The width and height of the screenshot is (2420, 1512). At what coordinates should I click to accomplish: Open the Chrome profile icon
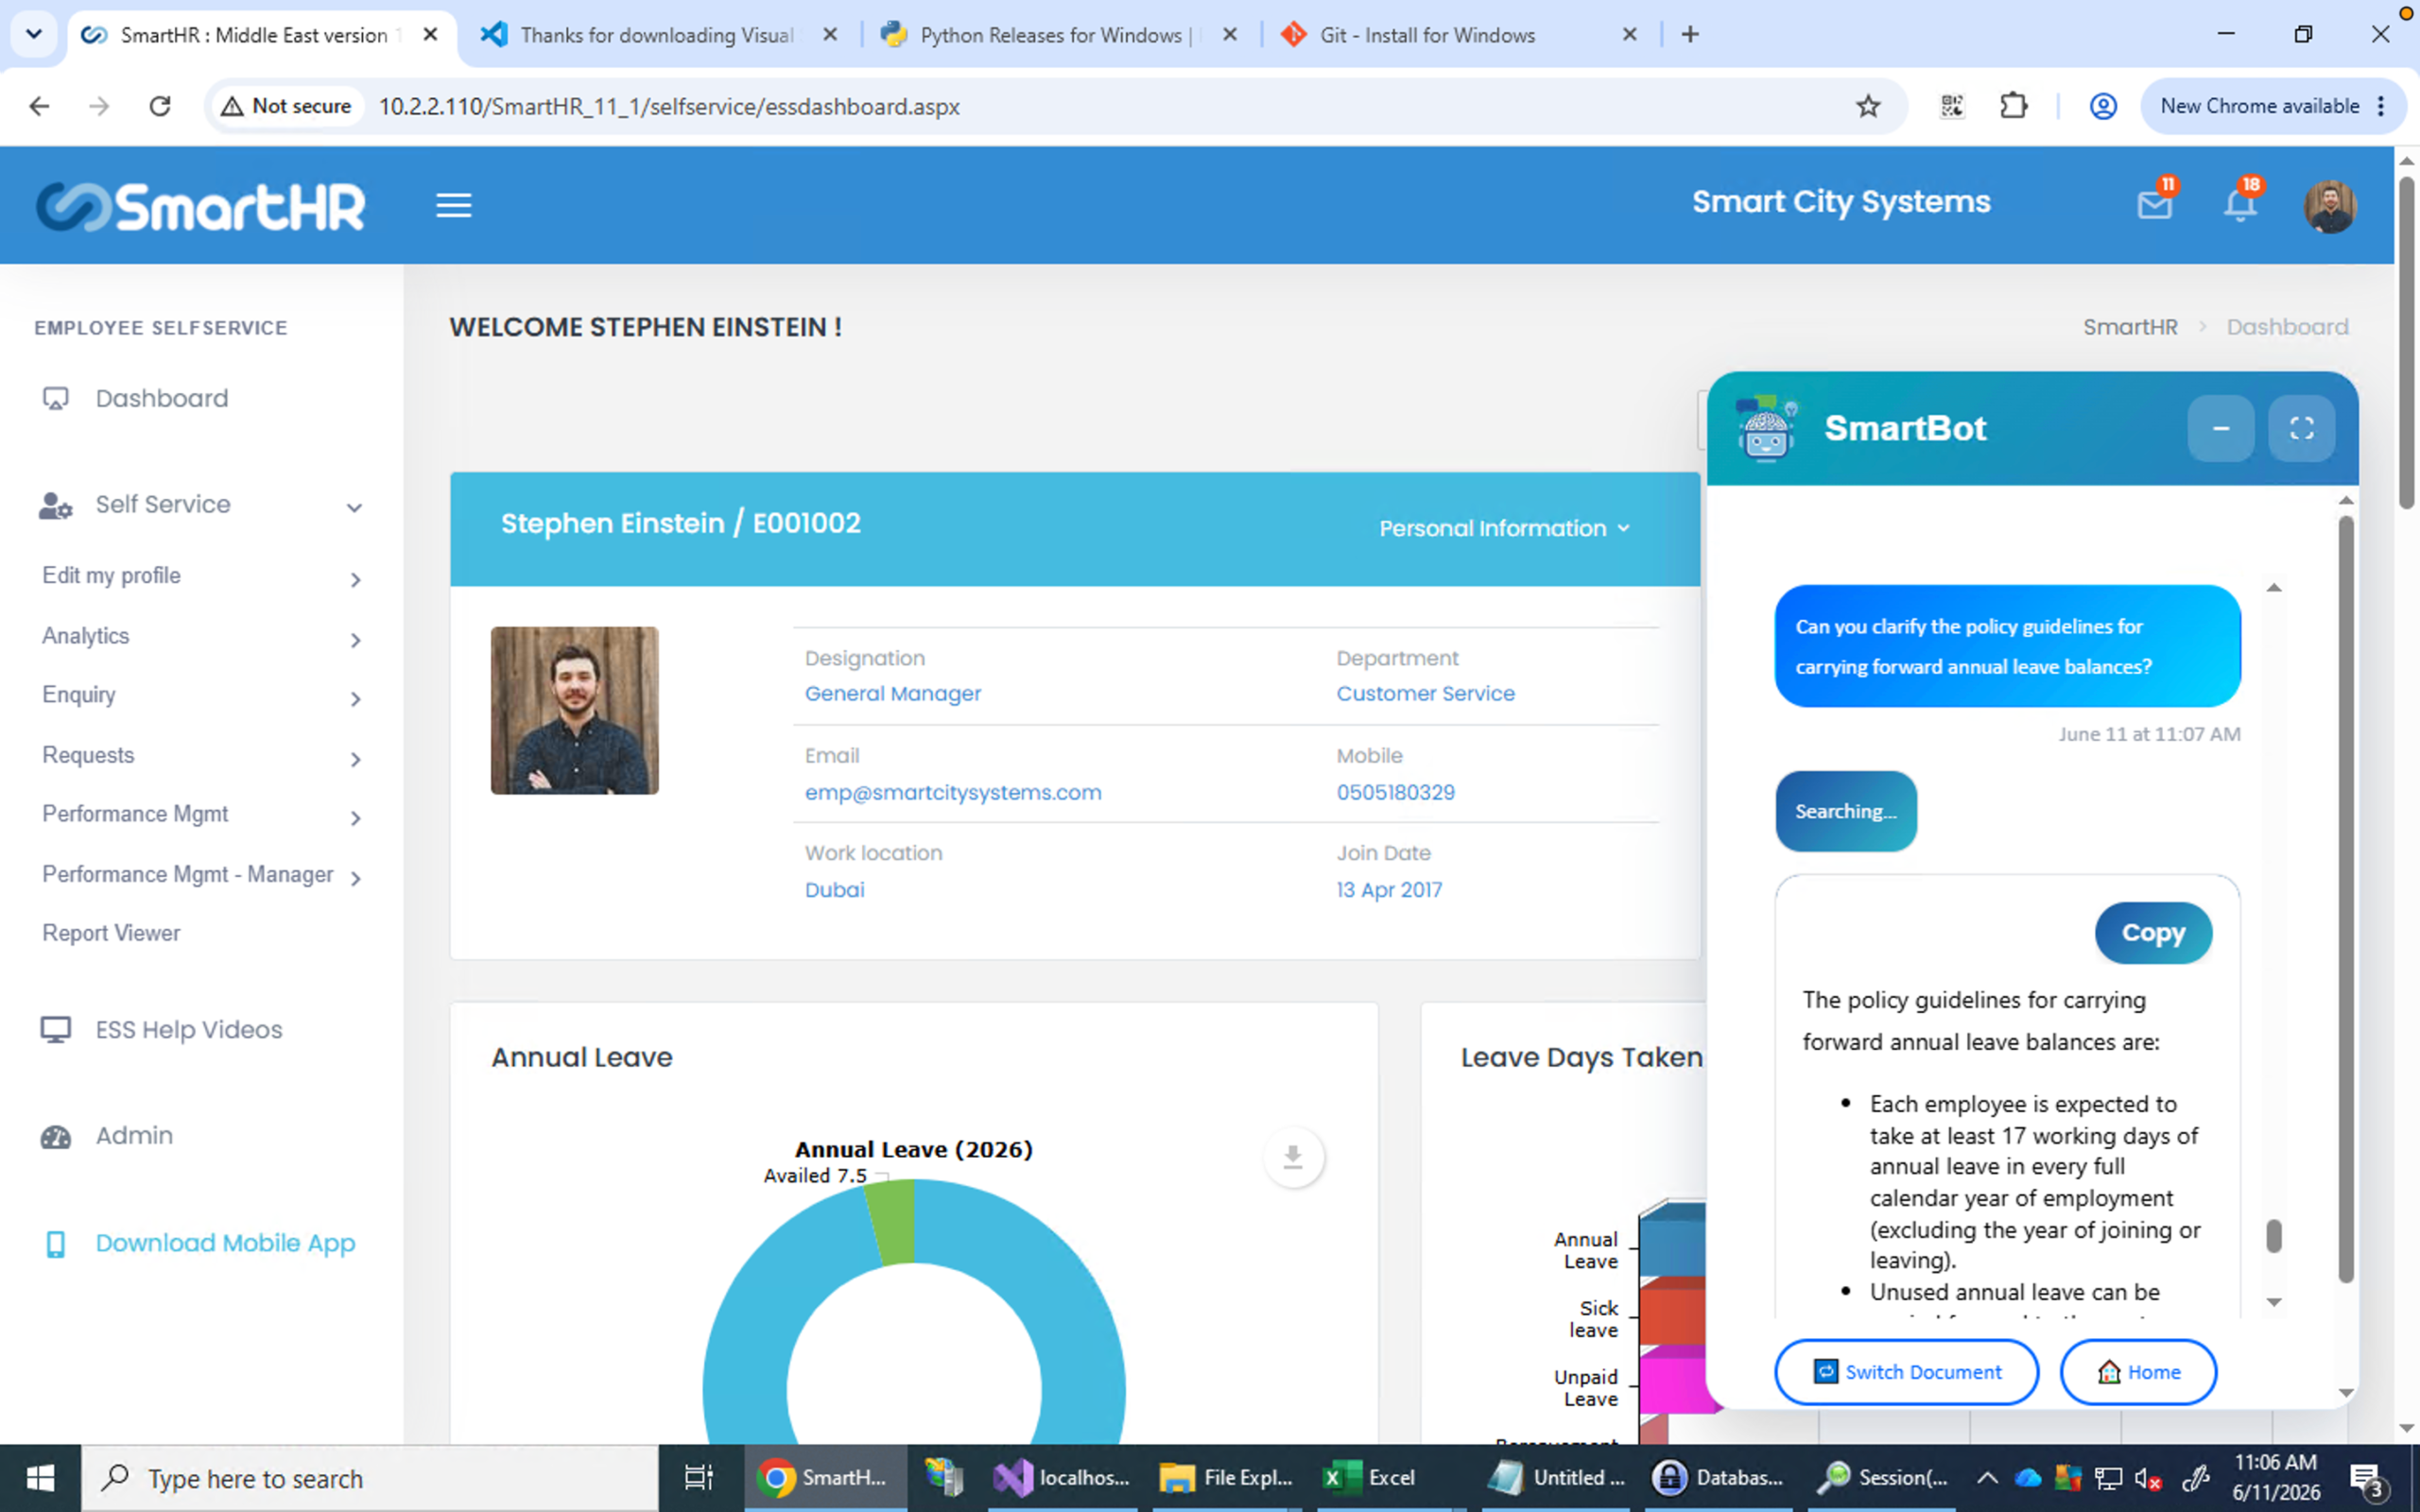click(2103, 106)
